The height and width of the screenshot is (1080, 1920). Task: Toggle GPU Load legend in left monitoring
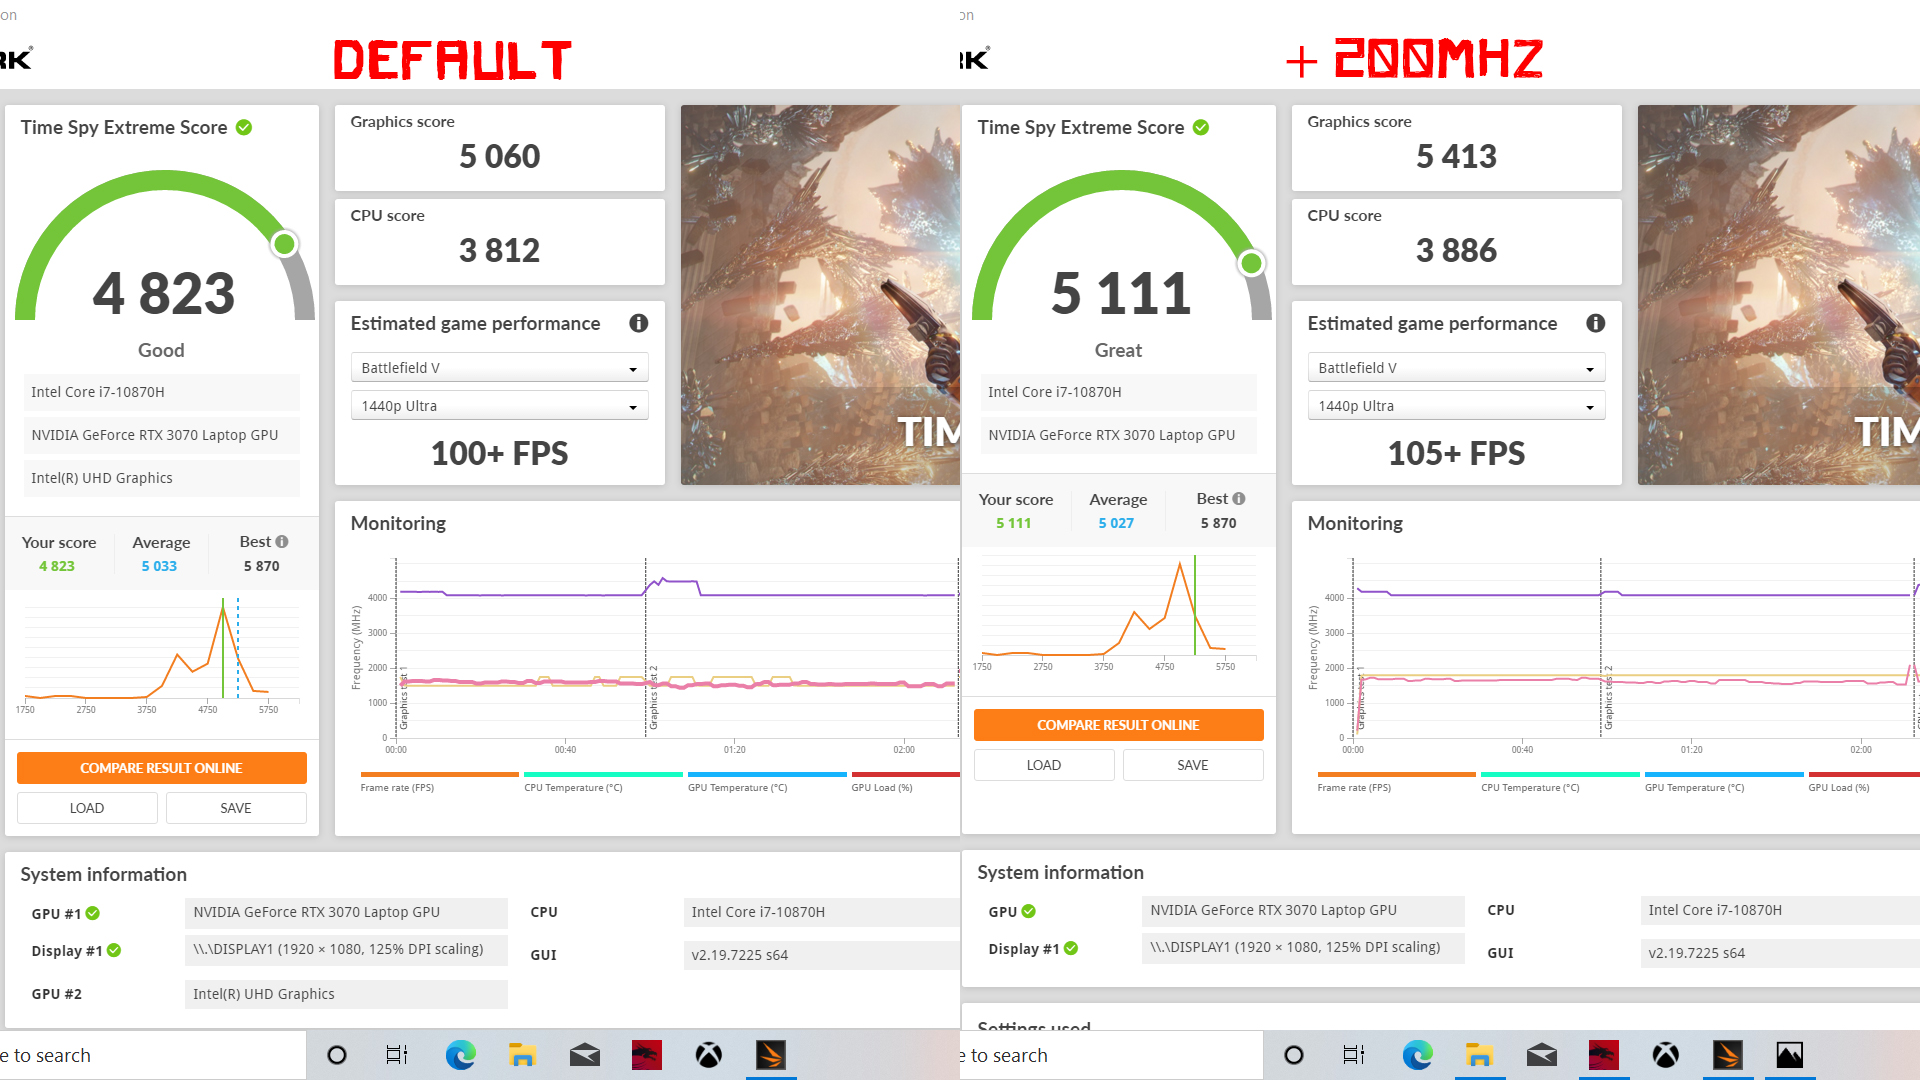point(905,782)
